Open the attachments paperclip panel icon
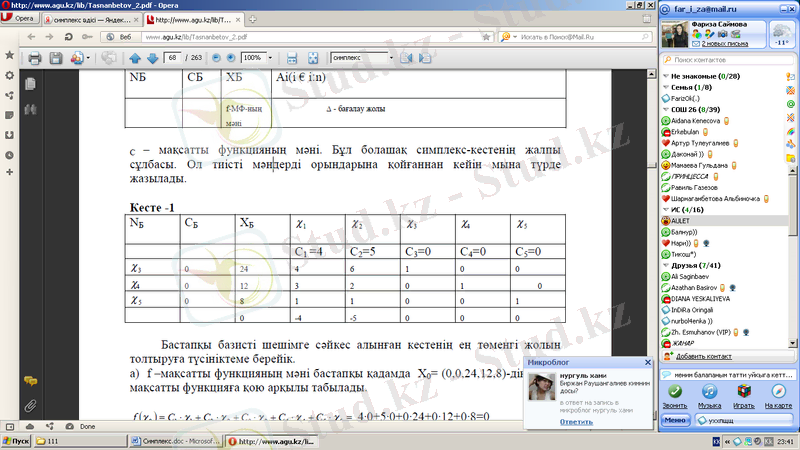This screenshot has height=450, width=800. click(x=30, y=405)
